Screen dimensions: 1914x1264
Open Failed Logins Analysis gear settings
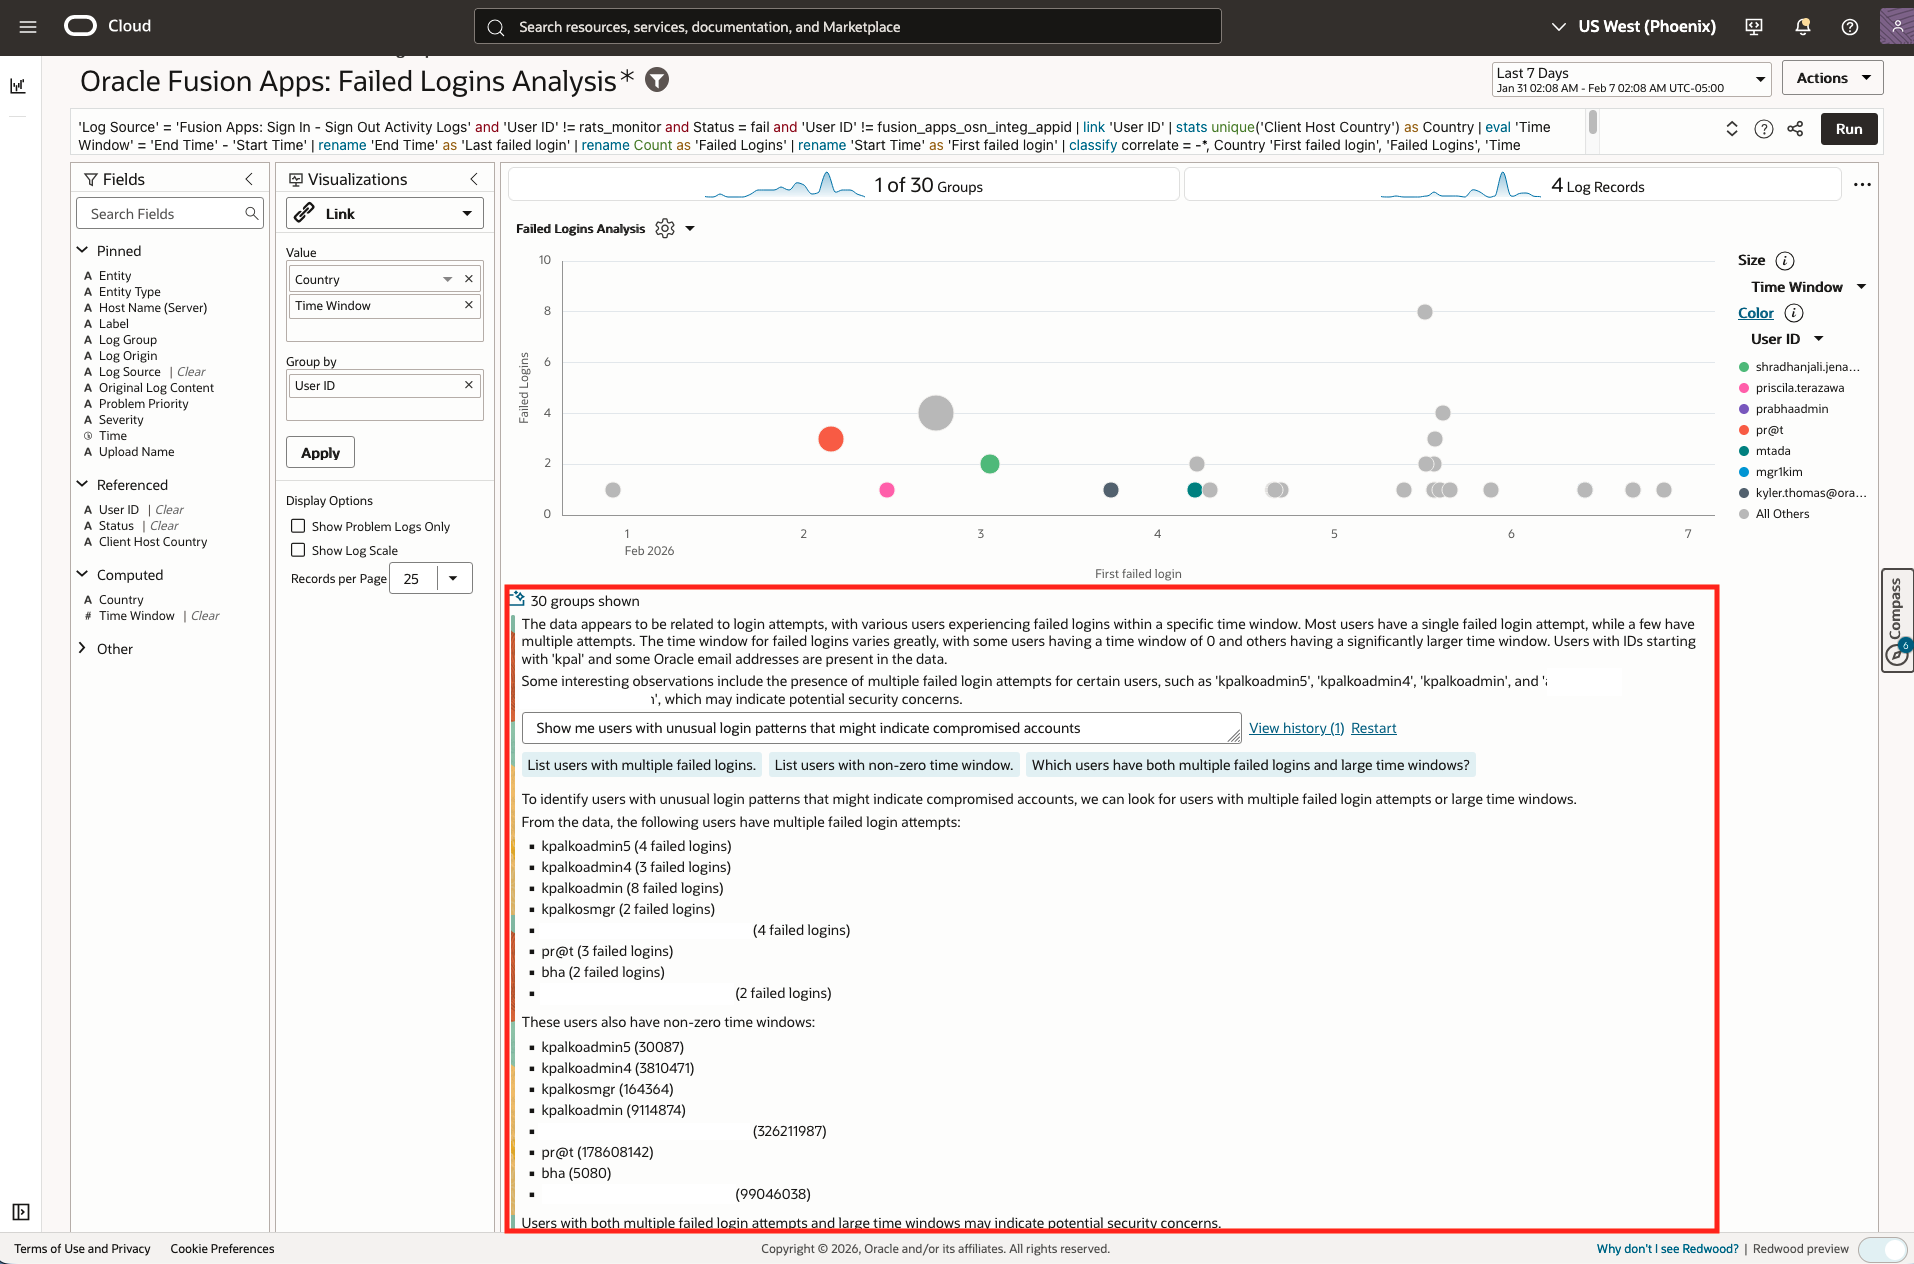(665, 229)
